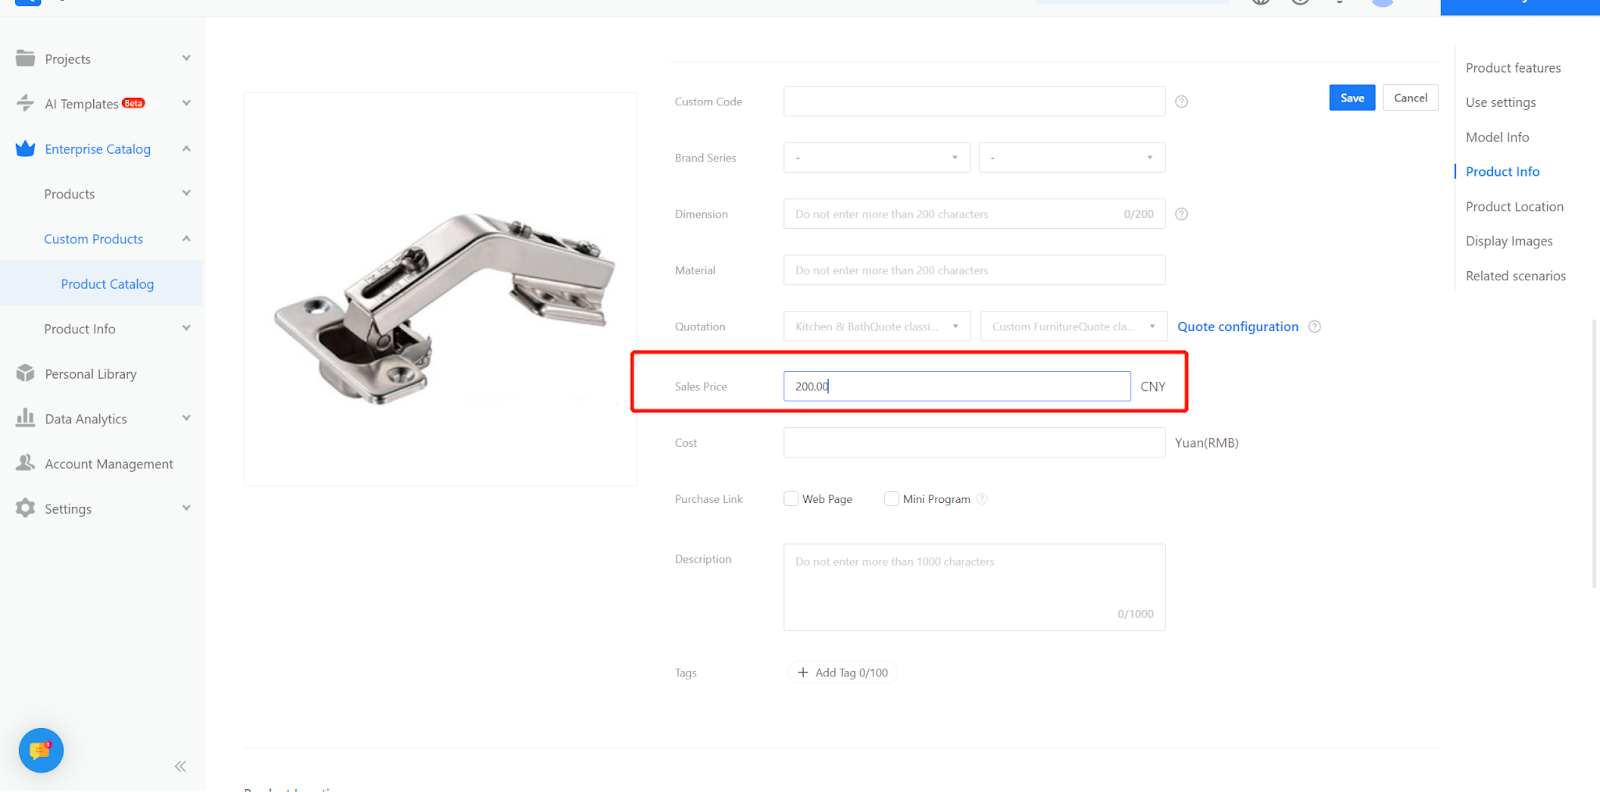
Task: Click the Personal Library cube icon
Action: [25, 373]
